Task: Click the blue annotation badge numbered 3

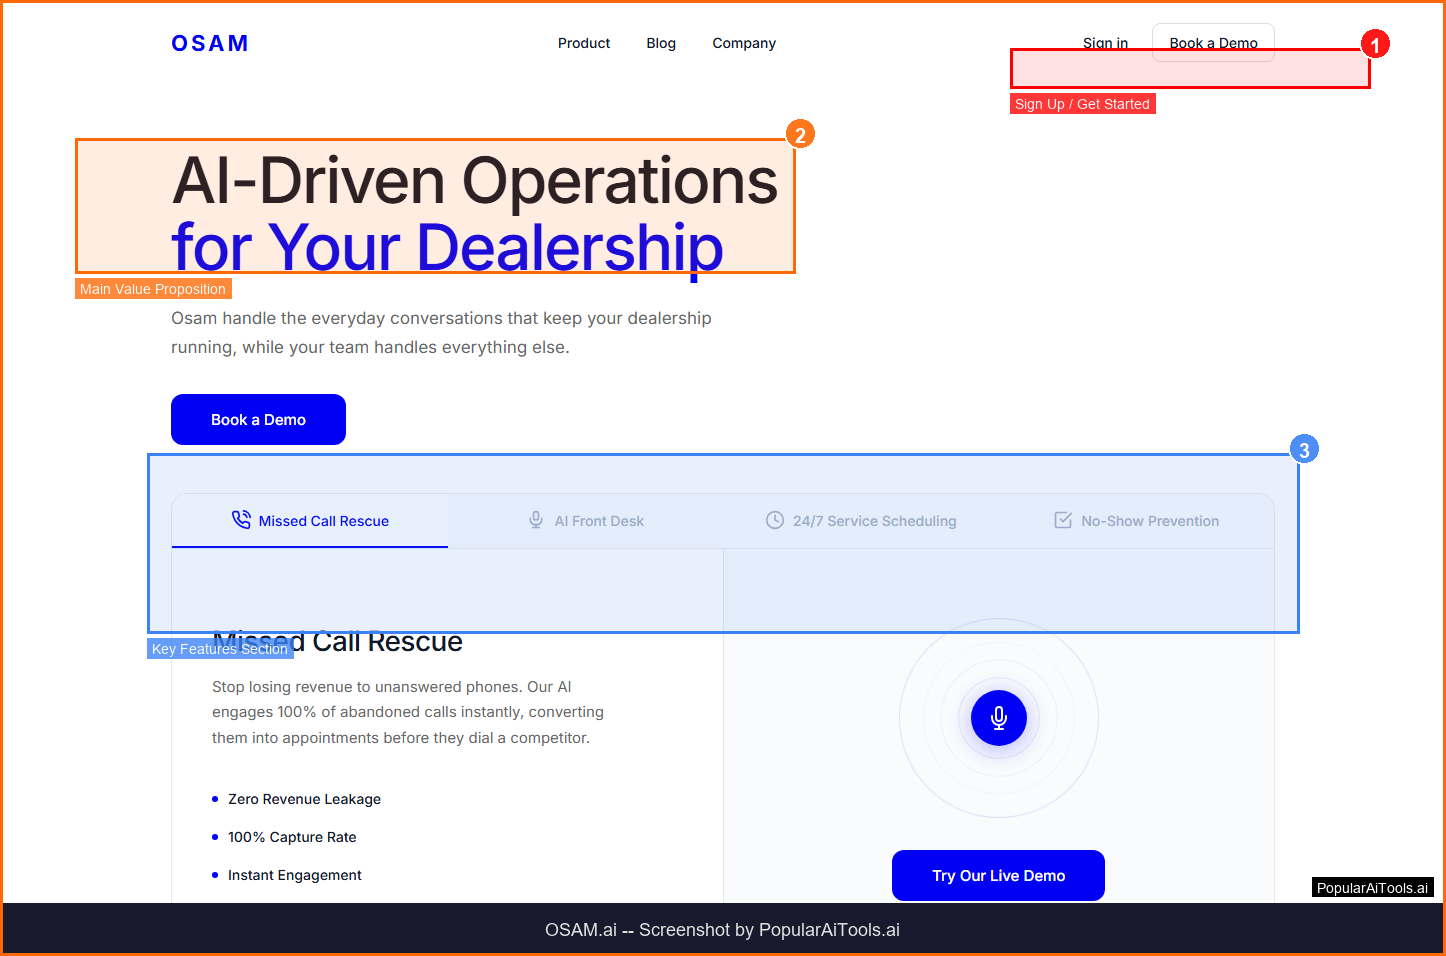Action: tap(1304, 450)
